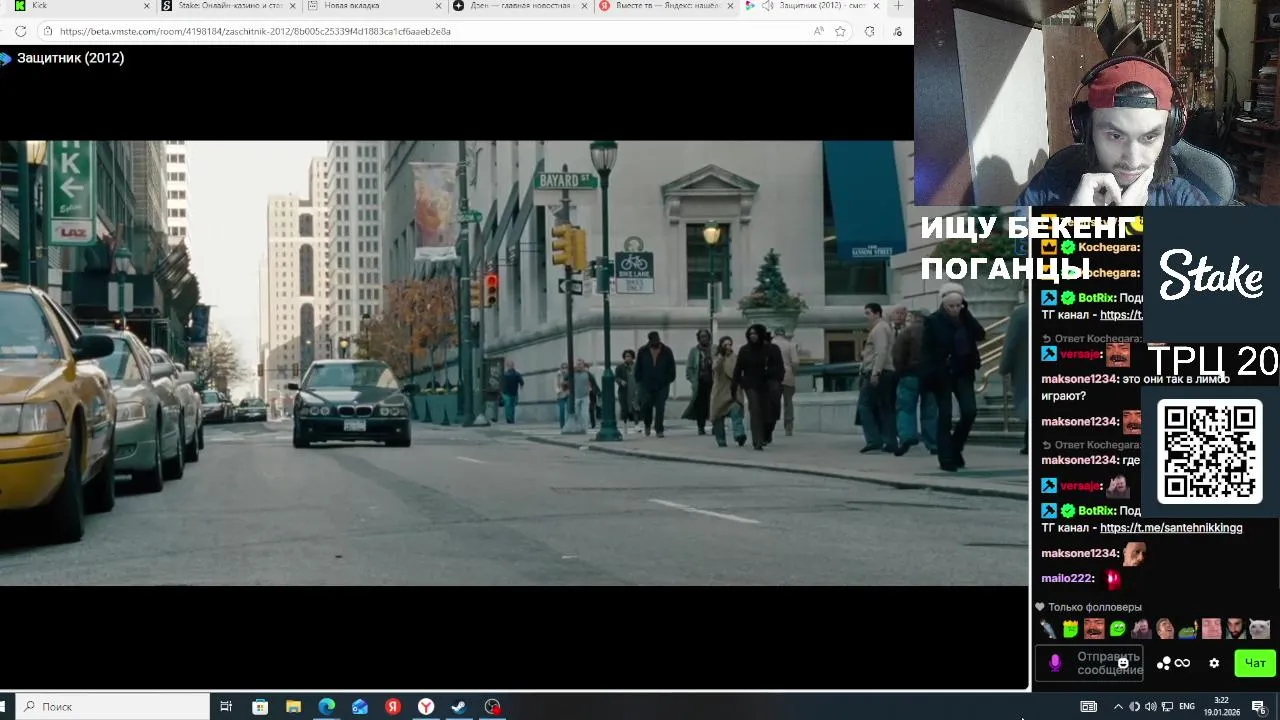Reload the current page
Image resolution: width=1280 pixels, height=720 pixels.
(x=20, y=31)
